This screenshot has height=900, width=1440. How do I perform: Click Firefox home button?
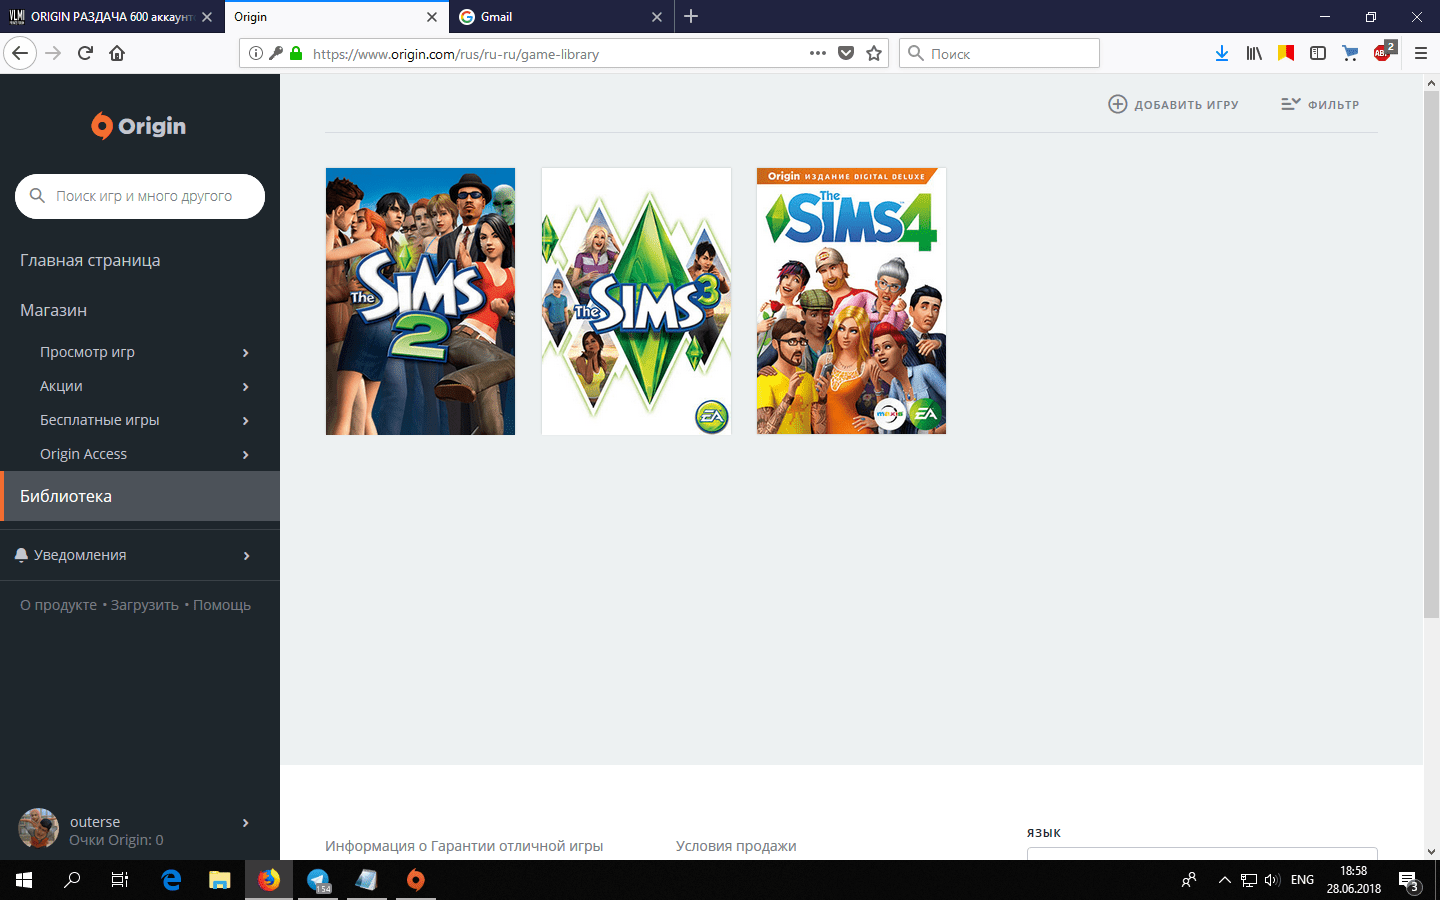coord(117,54)
